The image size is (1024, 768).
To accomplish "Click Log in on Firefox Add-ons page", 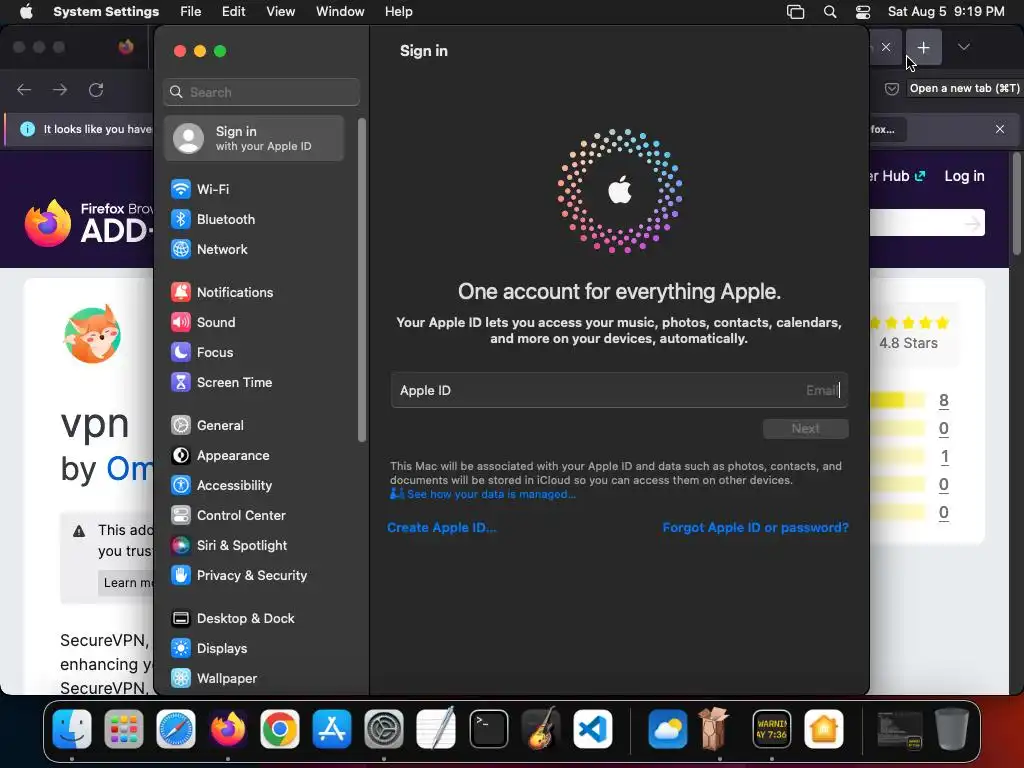I will coord(965,176).
